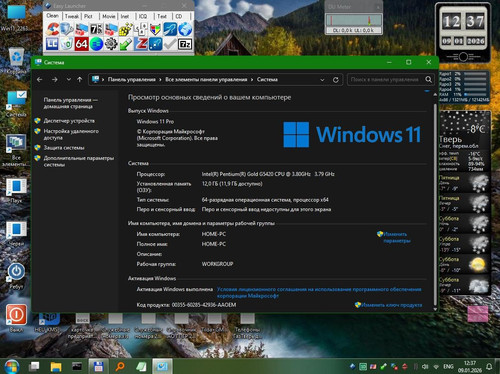Click the grey checkmark icon in Easy Launcher

170,44
